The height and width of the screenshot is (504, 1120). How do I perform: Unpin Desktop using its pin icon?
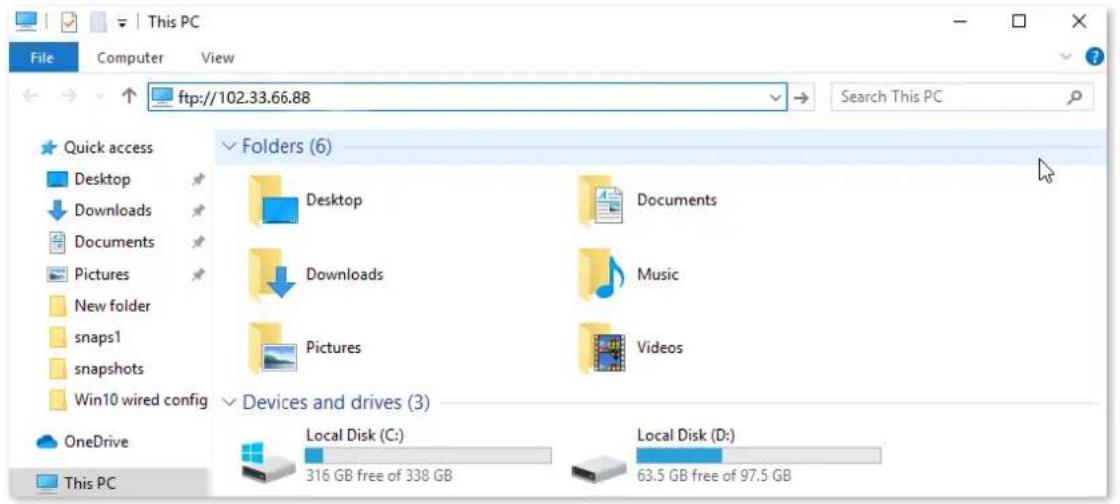[199, 180]
